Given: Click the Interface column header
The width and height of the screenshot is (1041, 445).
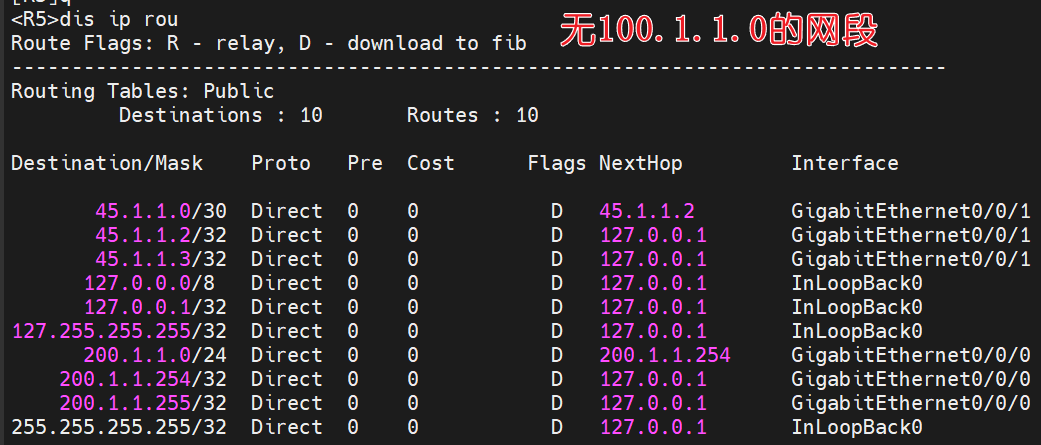Looking at the screenshot, I should click(845, 163).
